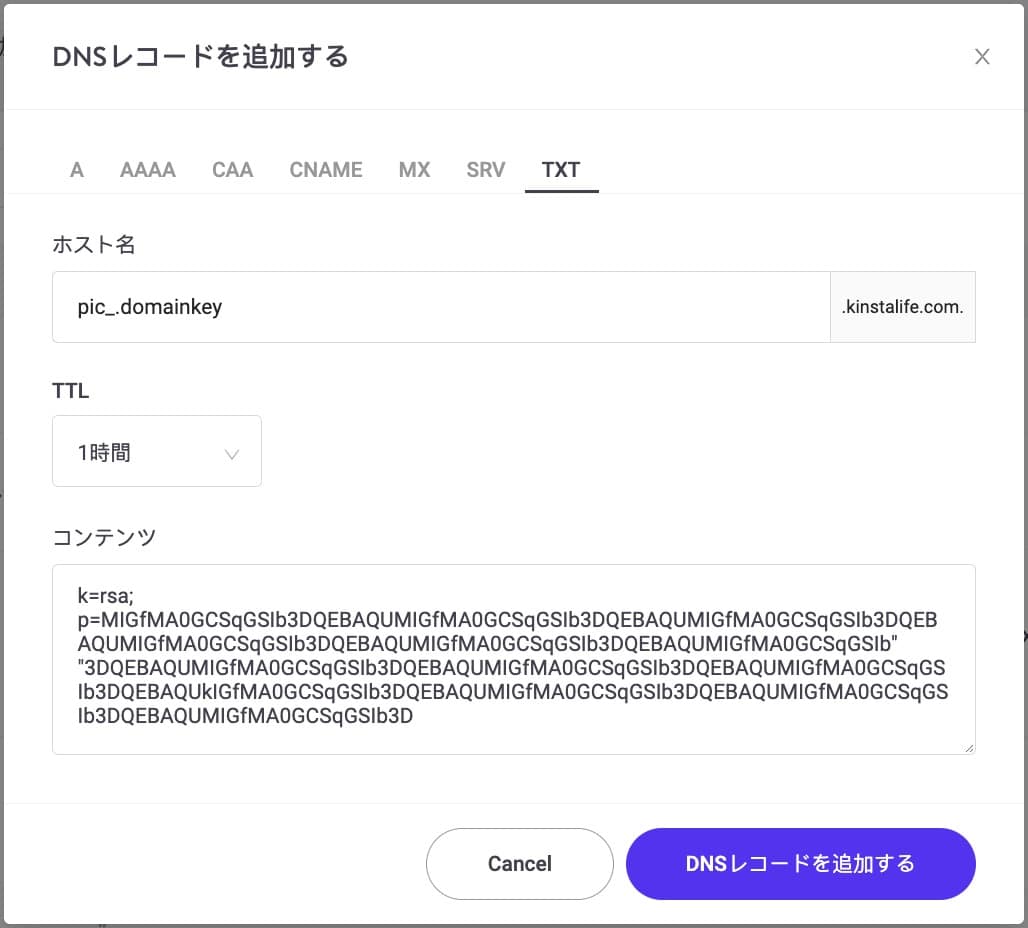Click the textarea resize handle corner
This screenshot has height=928, width=1028.
click(x=969, y=748)
